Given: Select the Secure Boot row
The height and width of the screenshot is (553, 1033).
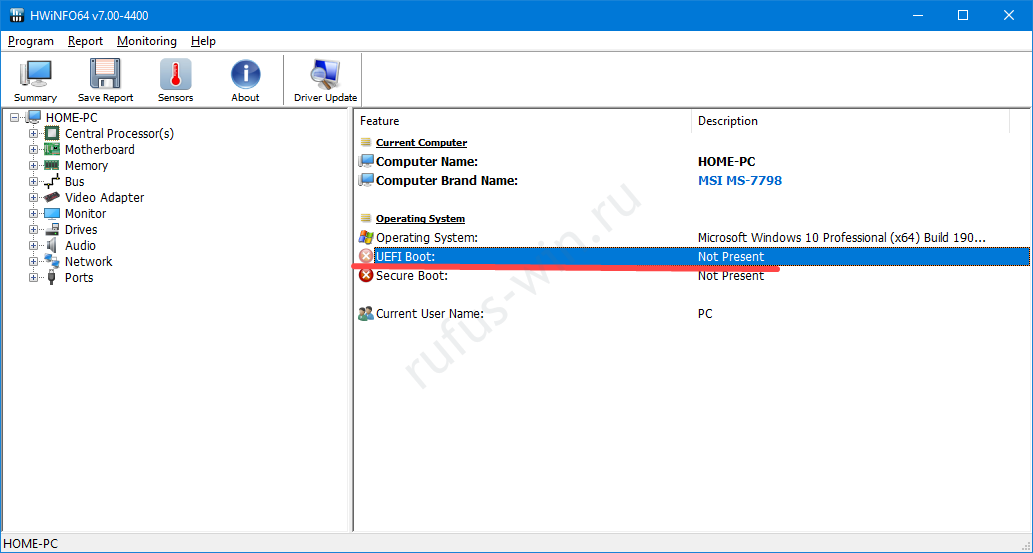Looking at the screenshot, I should (692, 276).
